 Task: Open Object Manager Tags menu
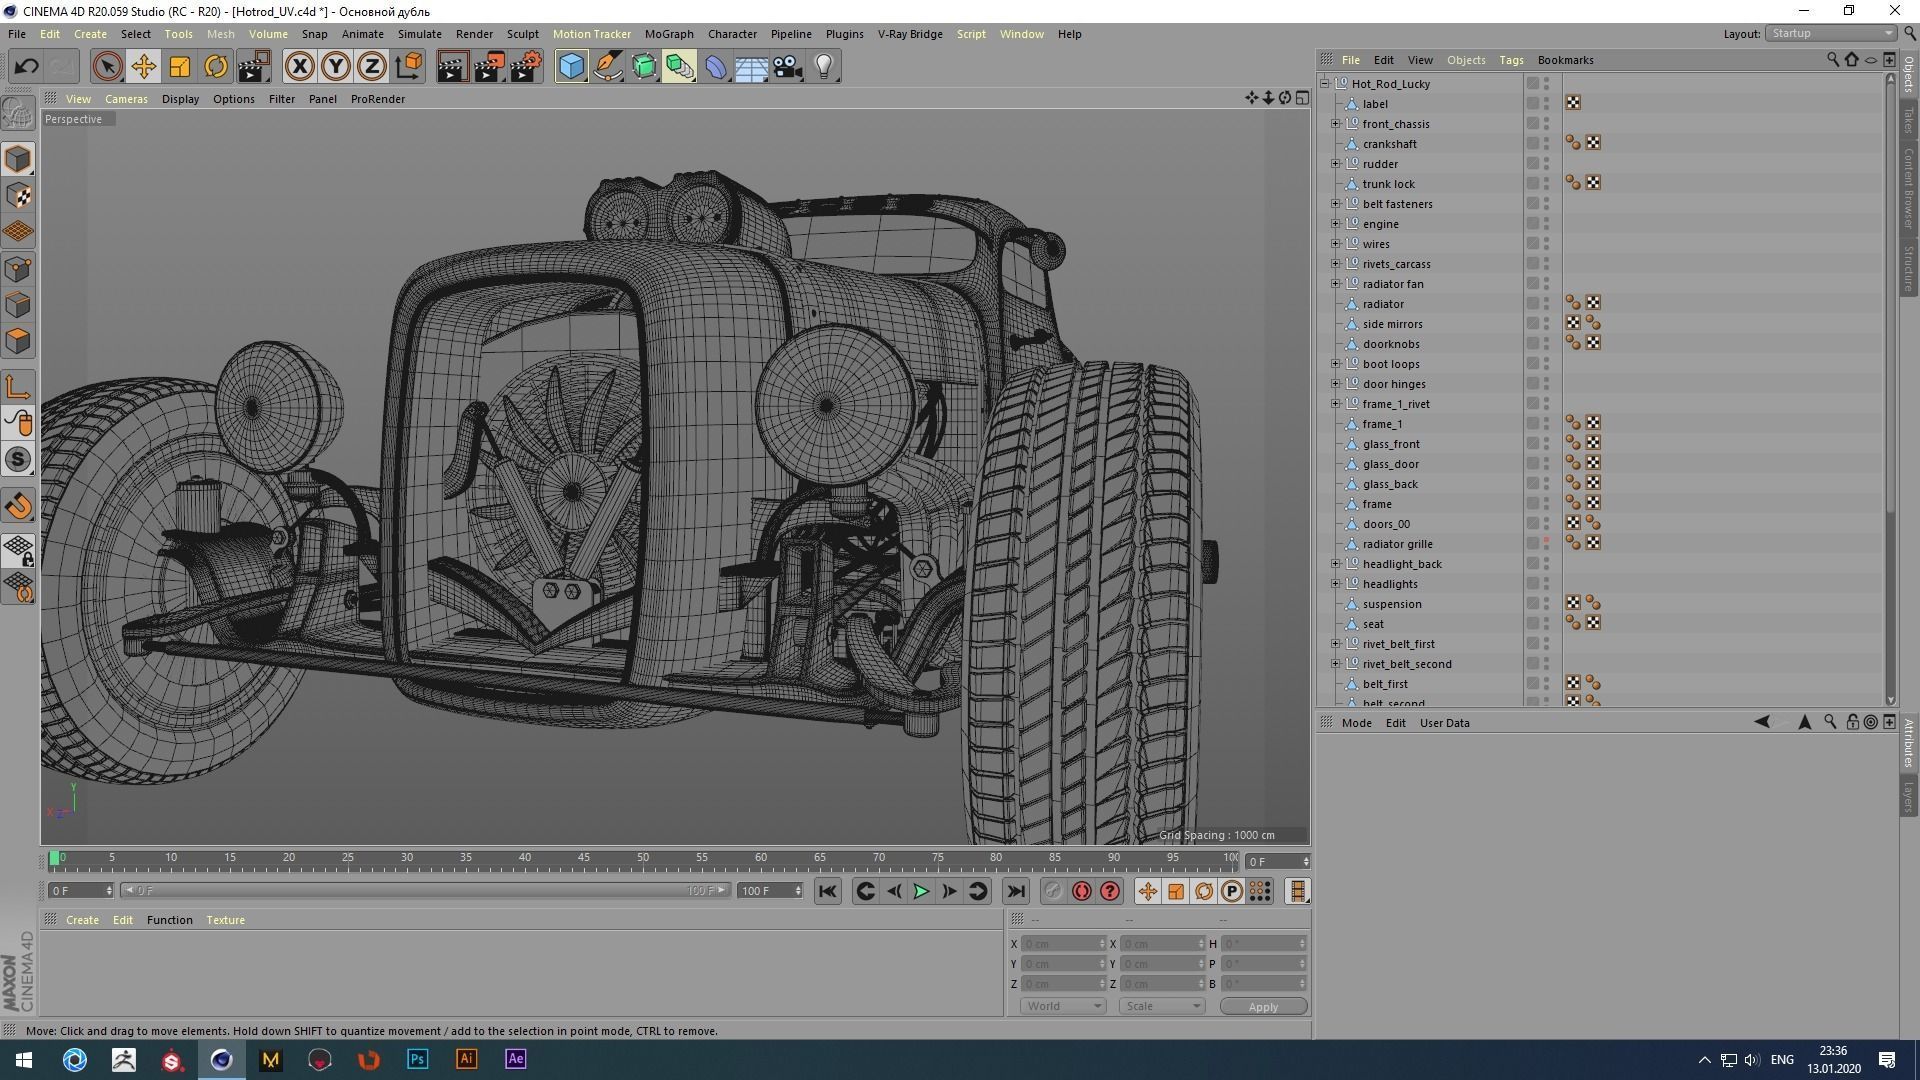pos(1511,60)
